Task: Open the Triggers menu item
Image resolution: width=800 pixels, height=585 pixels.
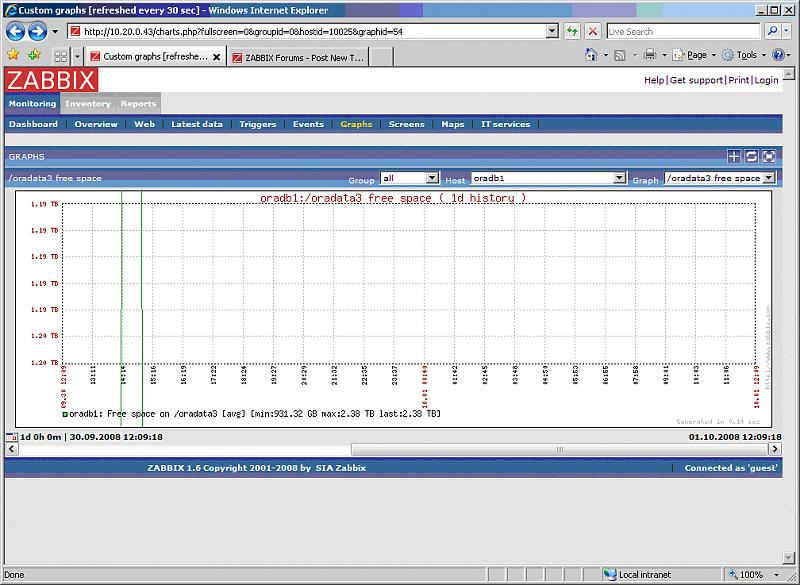Action: pos(258,124)
